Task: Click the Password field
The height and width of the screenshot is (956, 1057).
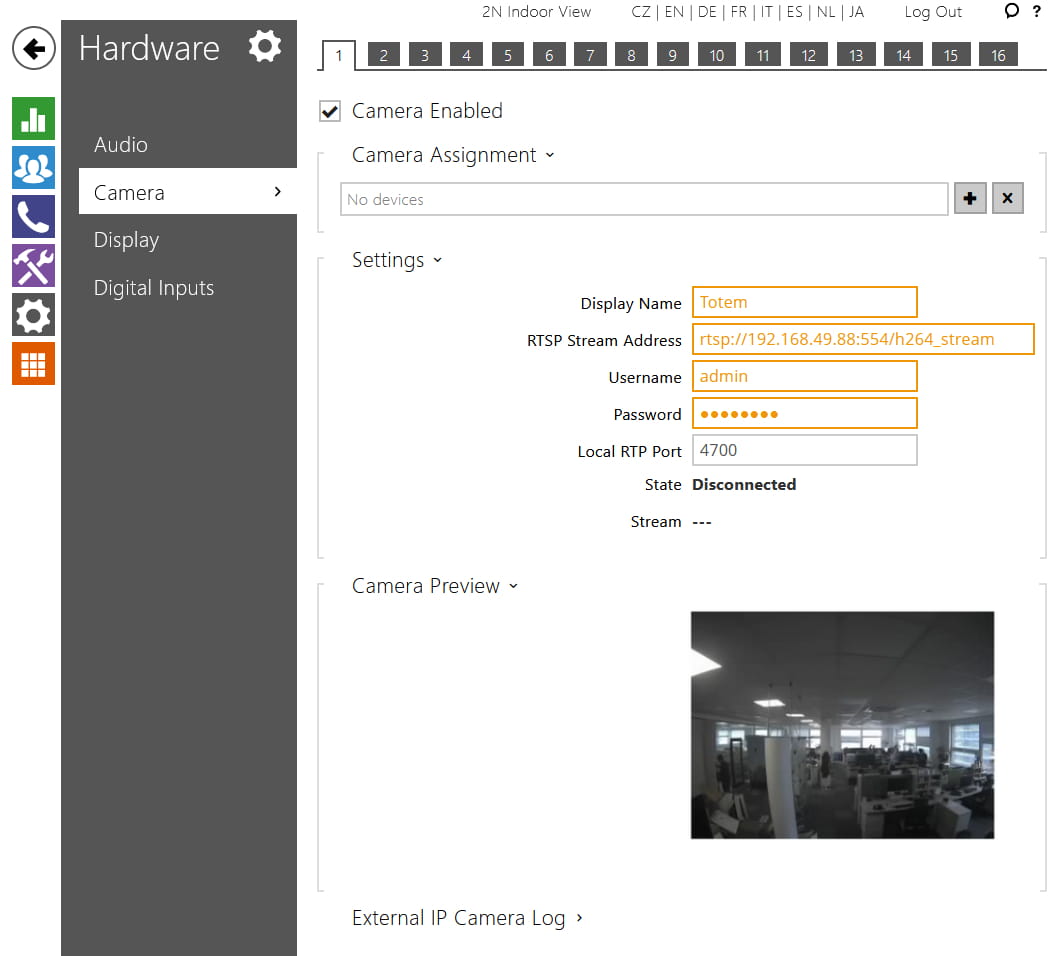Action: (x=805, y=413)
